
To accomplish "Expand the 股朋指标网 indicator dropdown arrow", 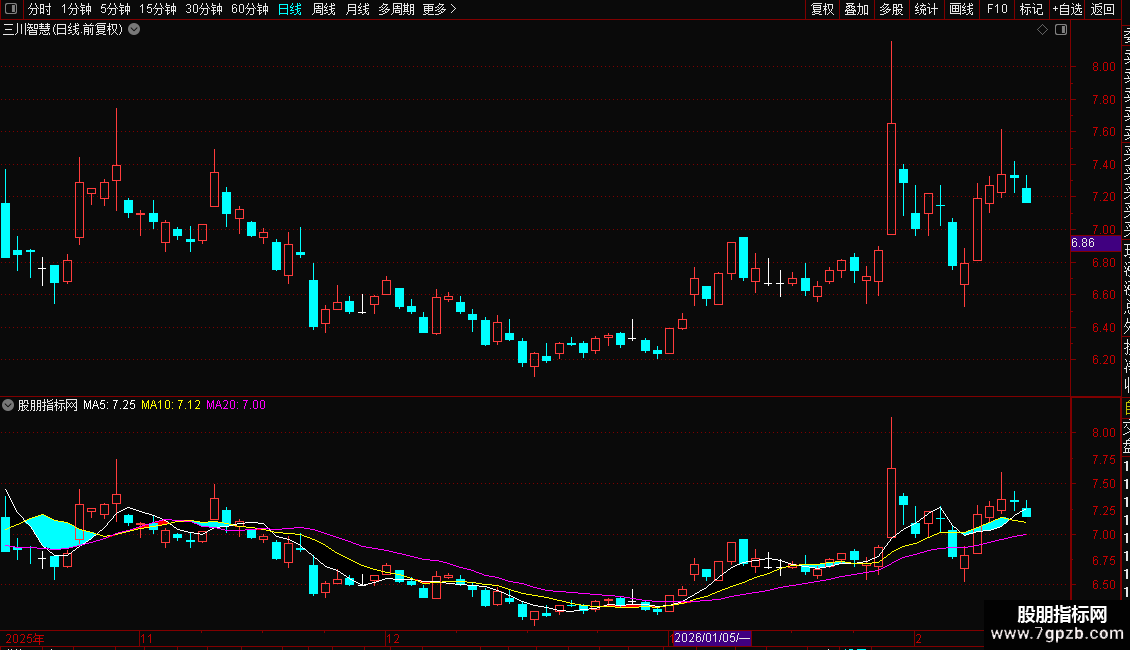I will 8,405.
